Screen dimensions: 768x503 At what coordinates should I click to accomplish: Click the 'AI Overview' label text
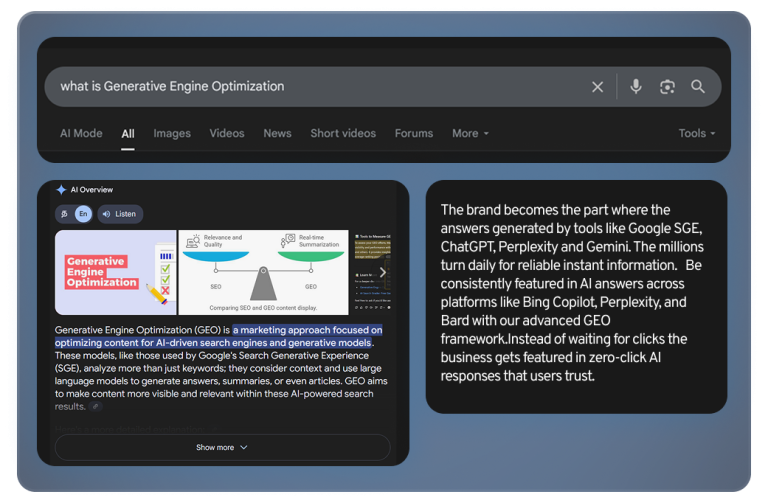[92, 190]
